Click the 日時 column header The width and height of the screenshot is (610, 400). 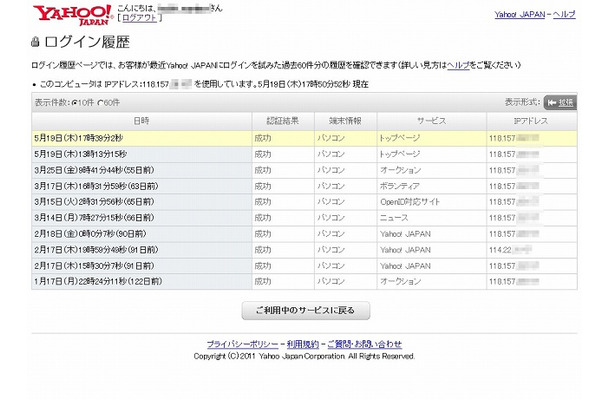(x=142, y=121)
